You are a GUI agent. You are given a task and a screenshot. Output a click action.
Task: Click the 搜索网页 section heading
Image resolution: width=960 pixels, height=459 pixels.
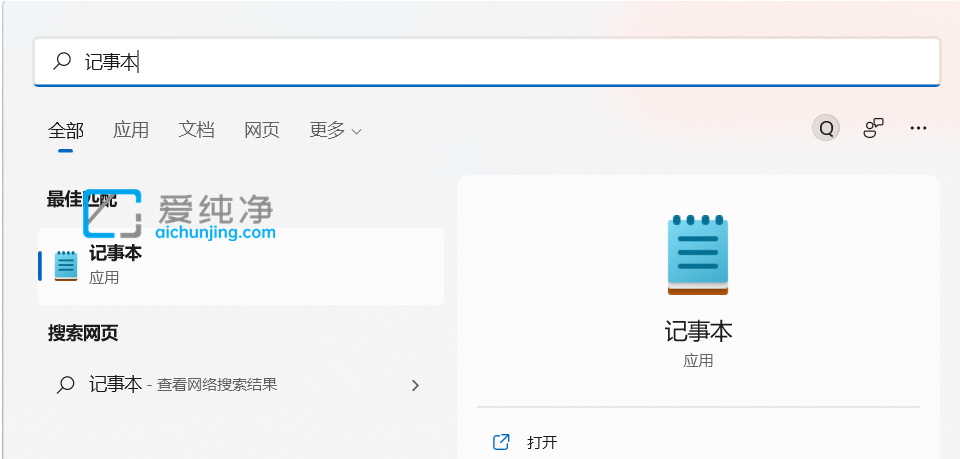pyautogui.click(x=83, y=333)
